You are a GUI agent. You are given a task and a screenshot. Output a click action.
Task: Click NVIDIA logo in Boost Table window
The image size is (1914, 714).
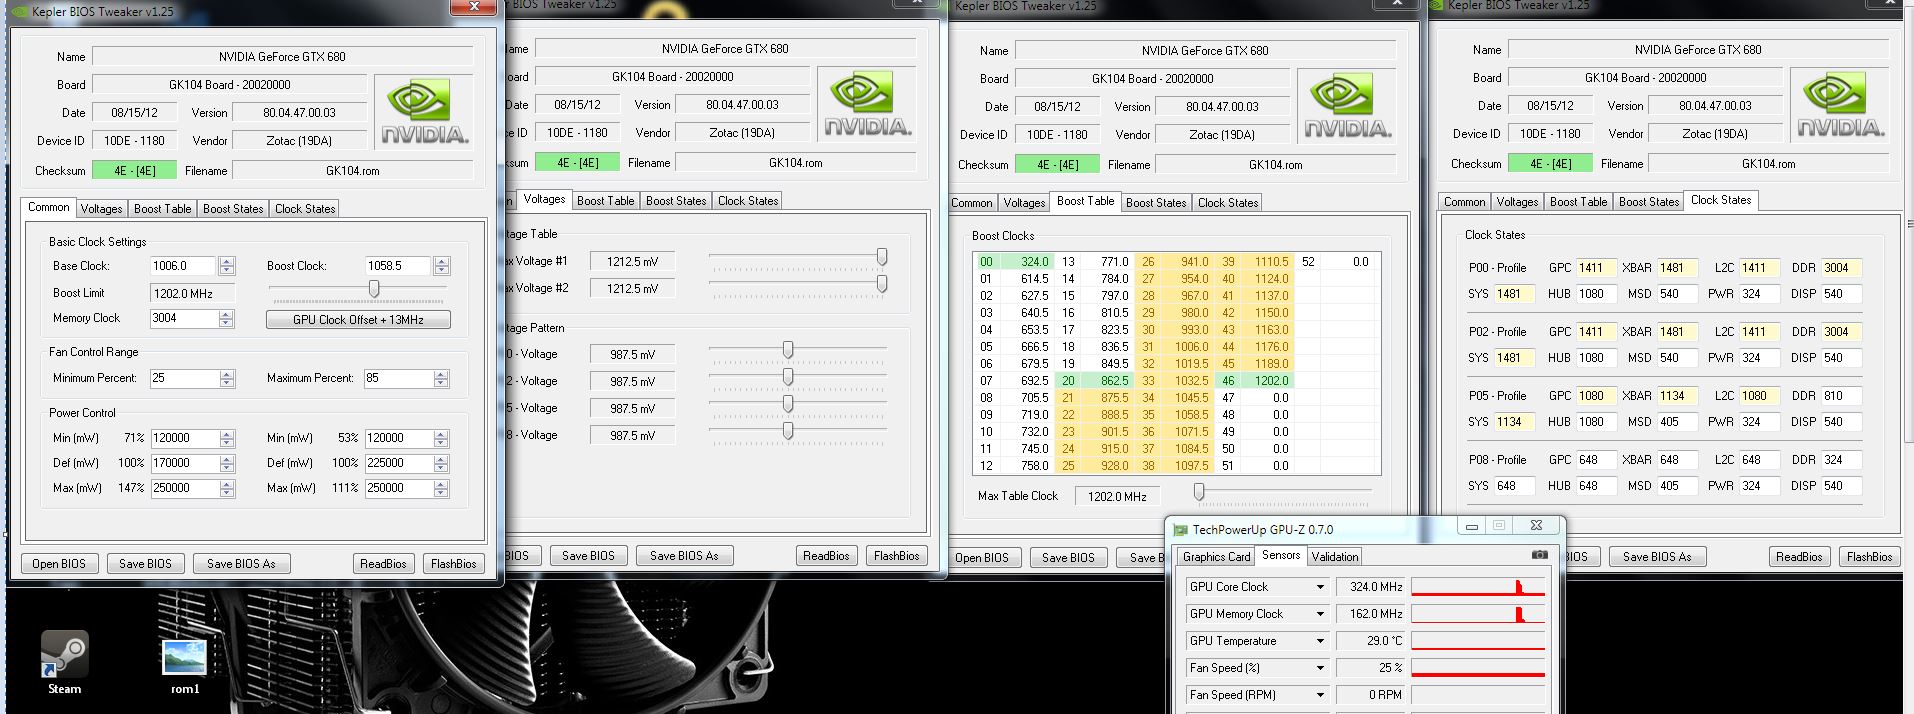click(x=1347, y=105)
